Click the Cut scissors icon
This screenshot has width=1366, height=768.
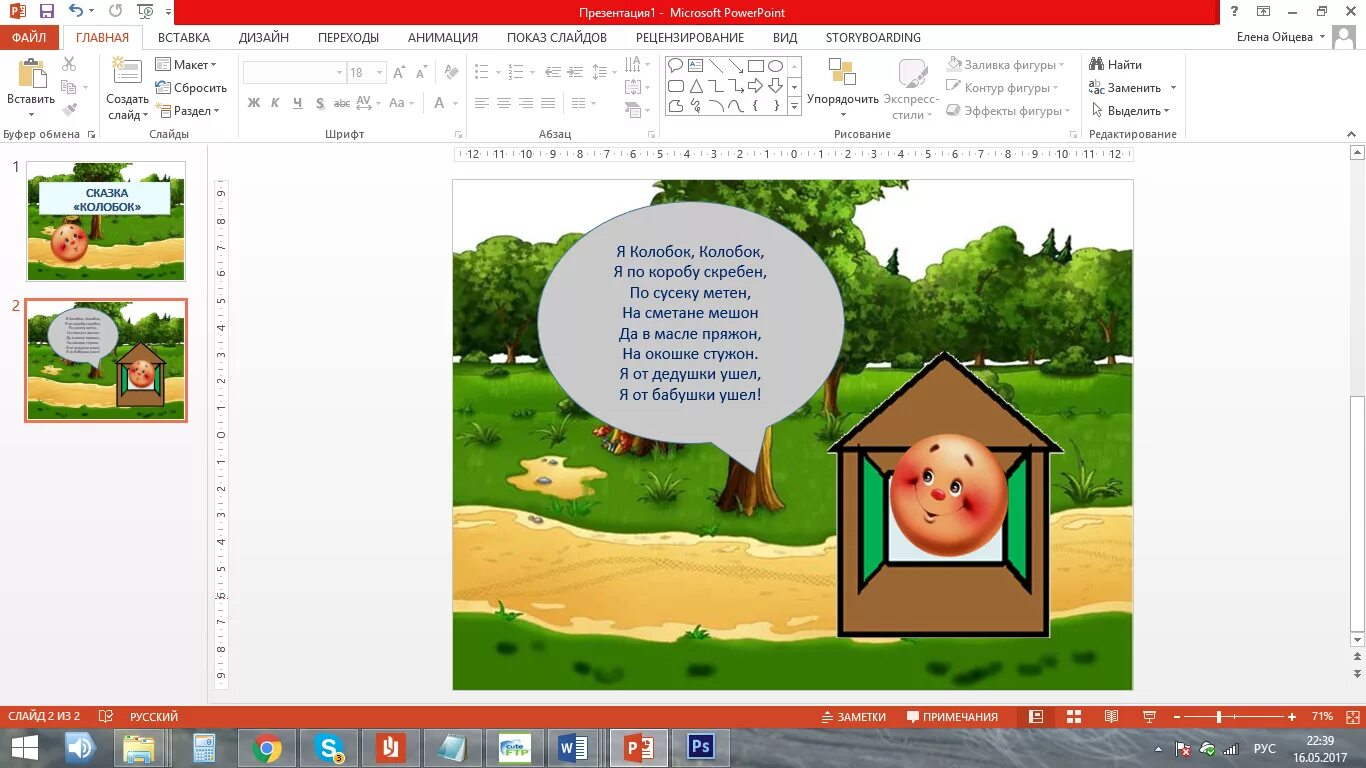[x=69, y=64]
